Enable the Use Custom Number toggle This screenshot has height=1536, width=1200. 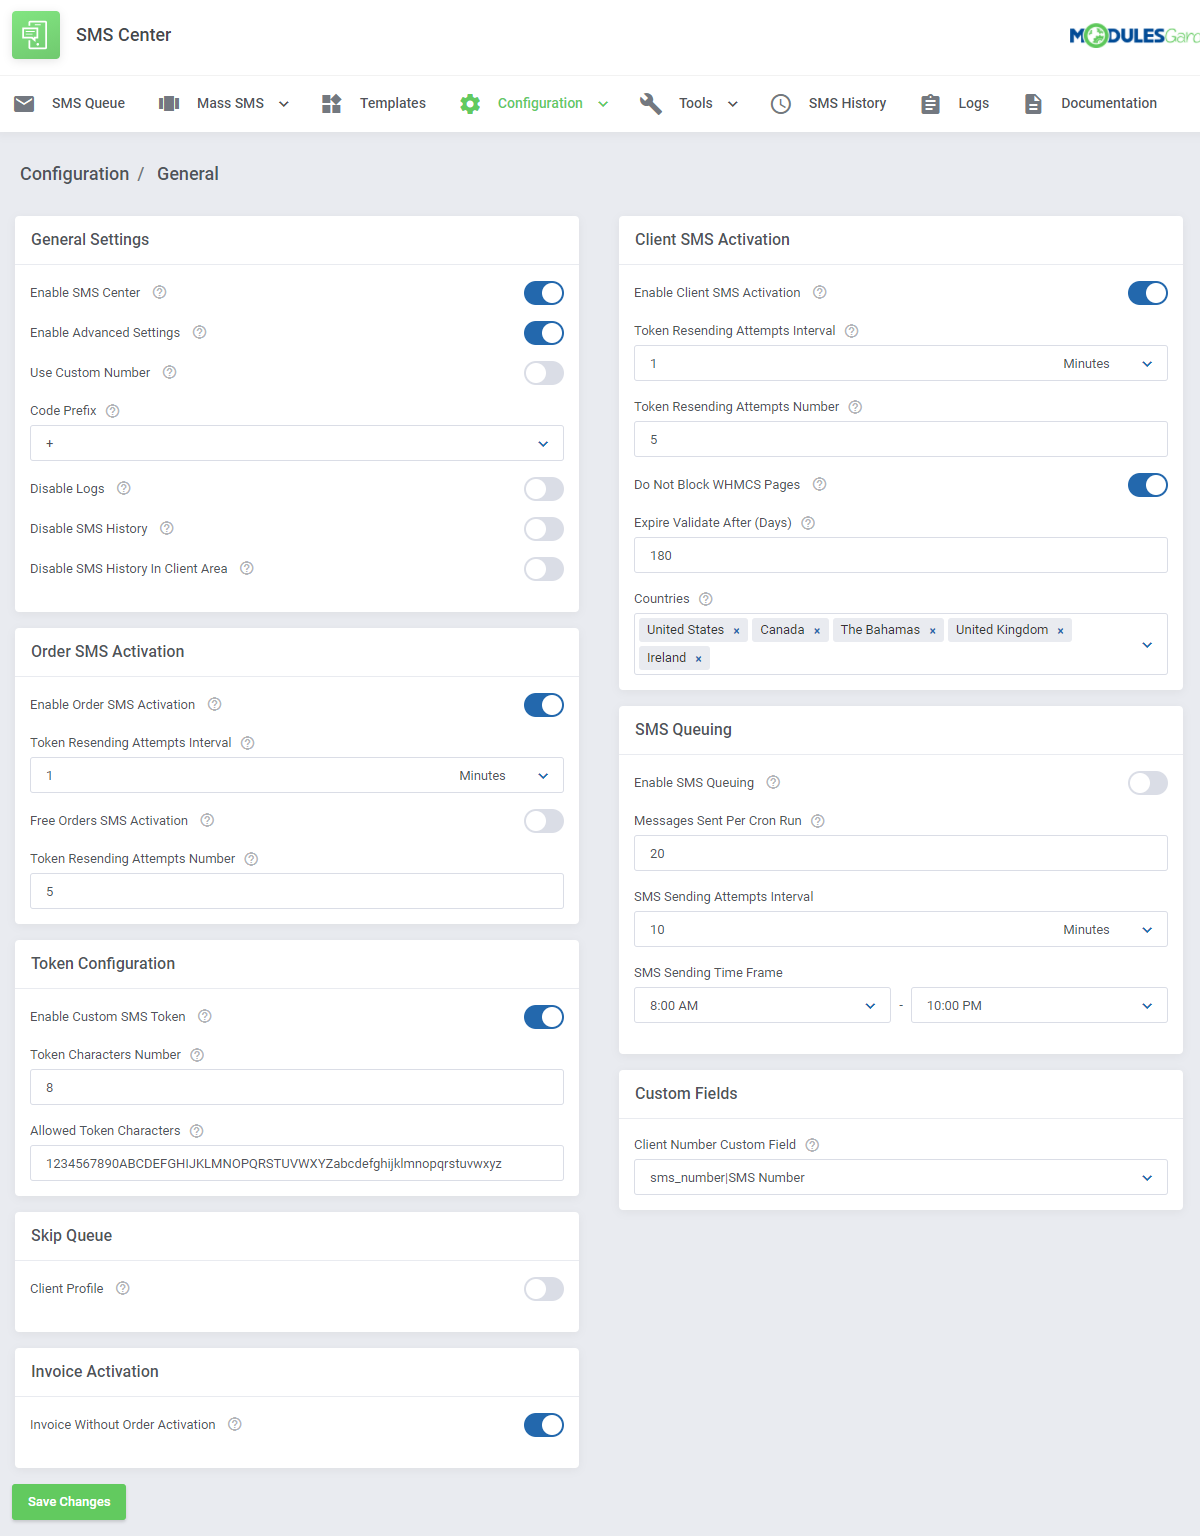pos(544,373)
